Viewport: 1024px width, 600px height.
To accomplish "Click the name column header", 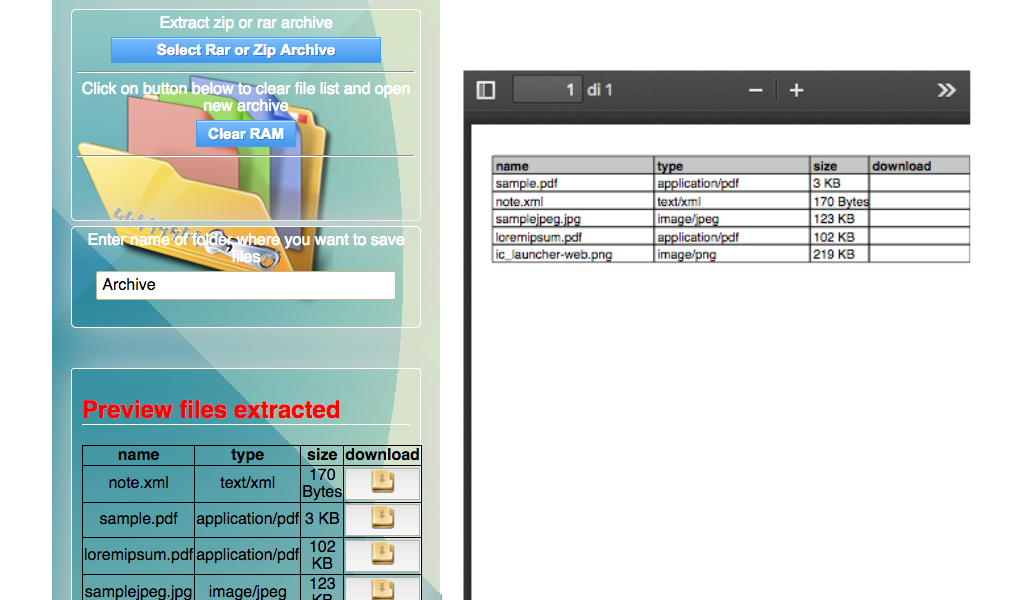I will pyautogui.click(x=138, y=454).
